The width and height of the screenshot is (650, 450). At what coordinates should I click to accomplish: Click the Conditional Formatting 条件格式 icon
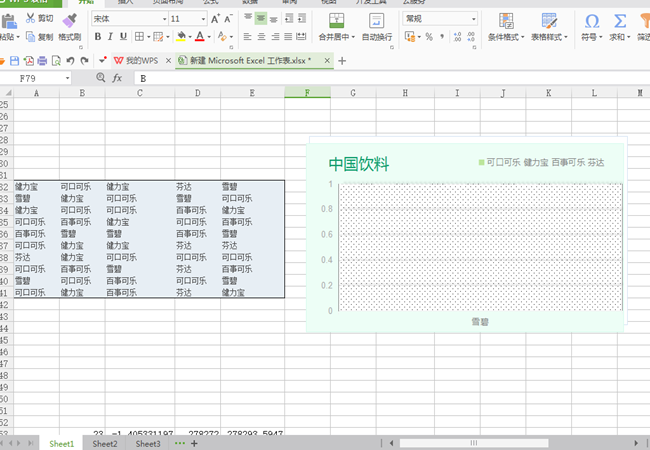pos(506,21)
